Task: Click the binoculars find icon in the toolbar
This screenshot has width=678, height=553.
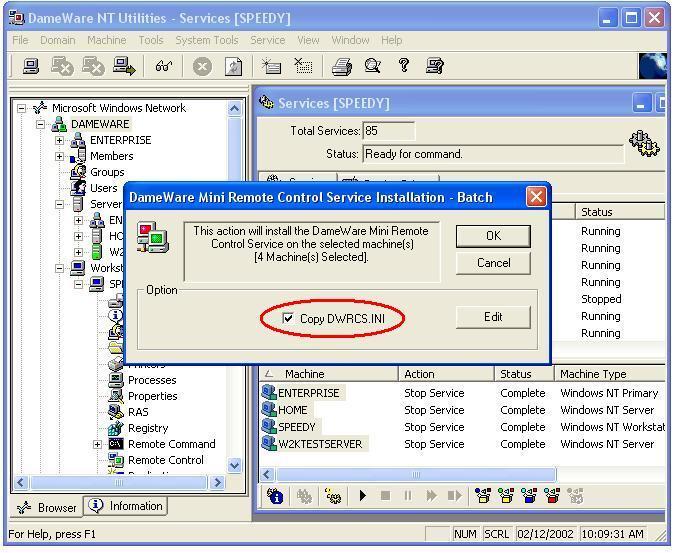Action: pos(163,67)
